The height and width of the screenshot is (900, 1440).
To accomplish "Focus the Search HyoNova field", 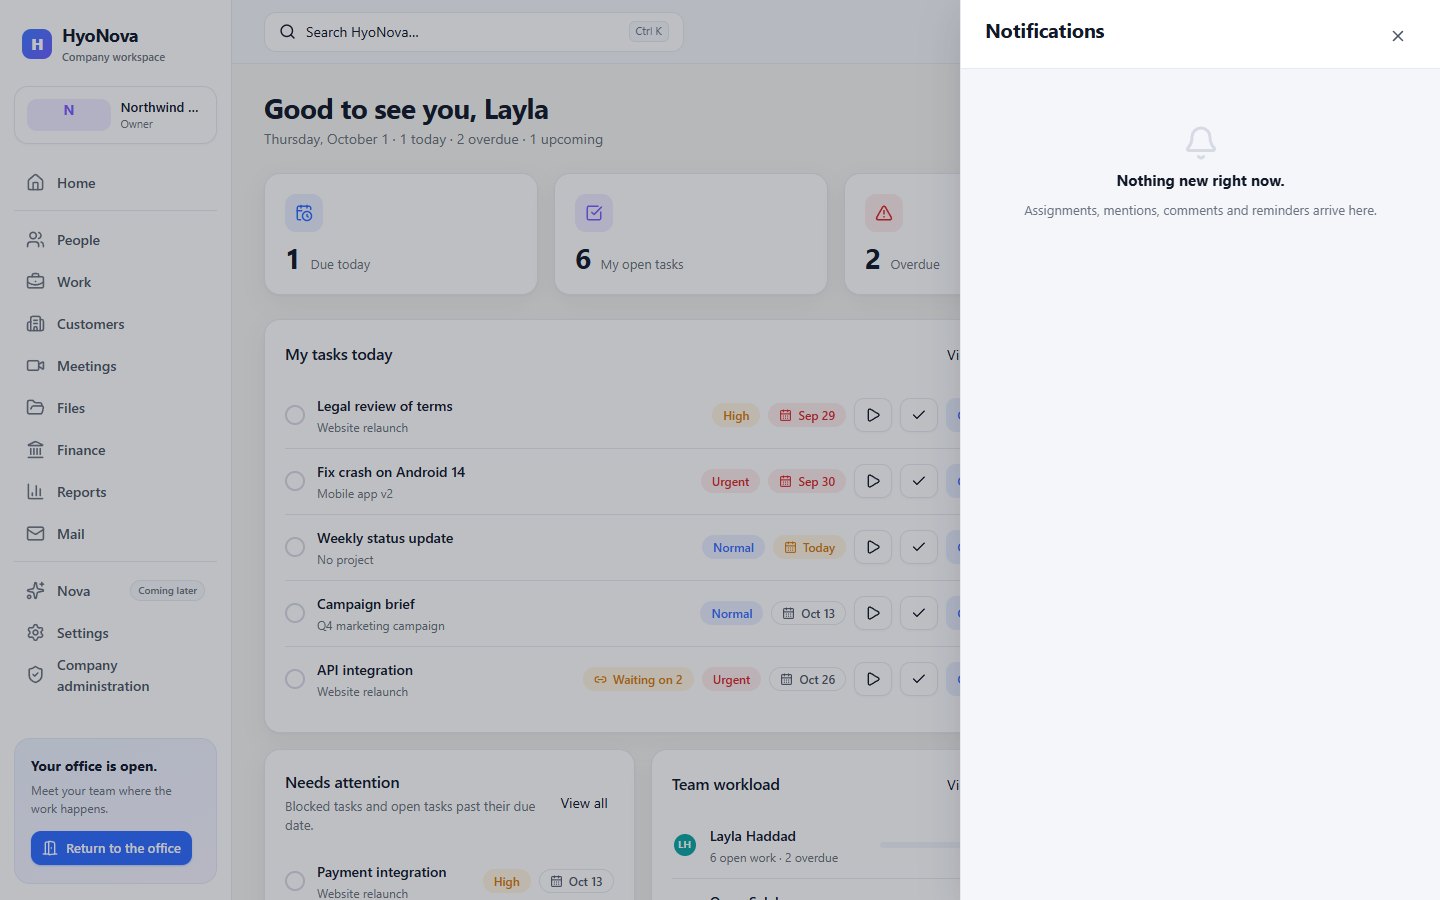I will [x=474, y=32].
